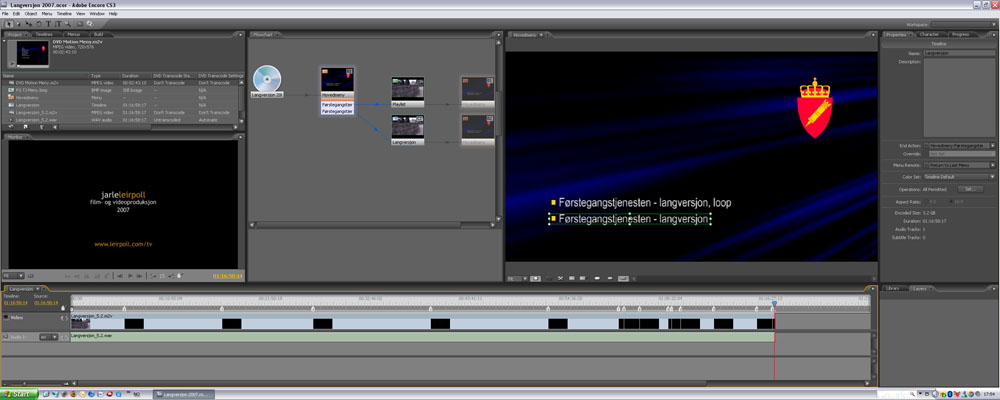
Task: Click the Langversjon_5.2.wav audio clip
Action: (422, 337)
